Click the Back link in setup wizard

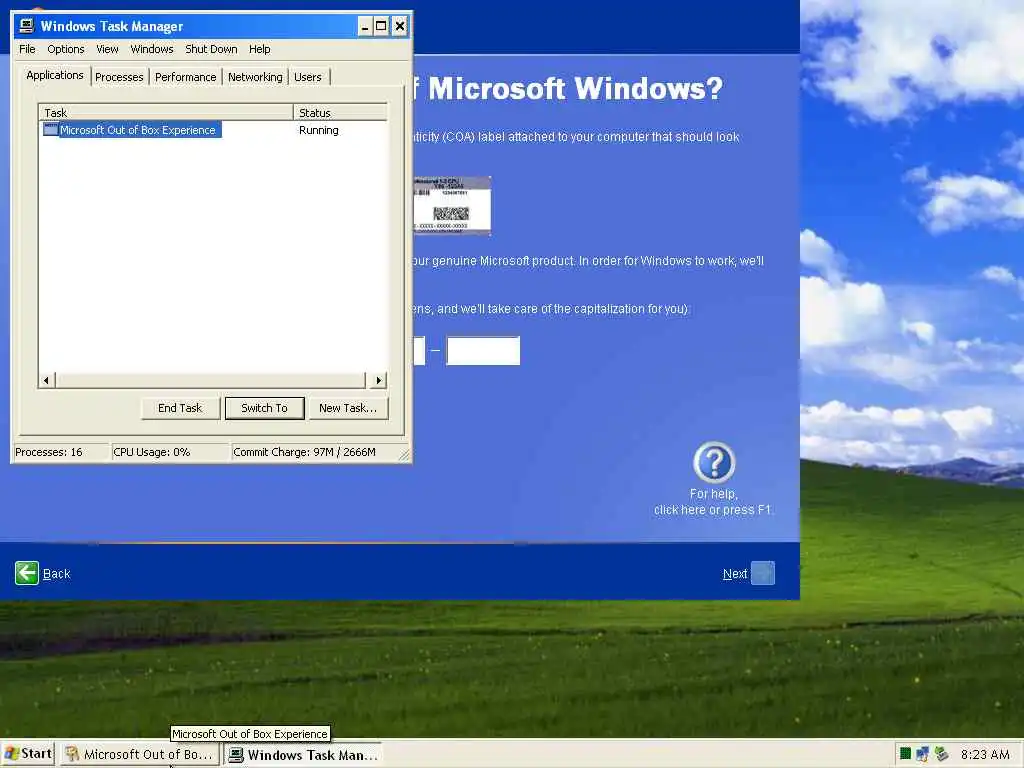point(56,574)
